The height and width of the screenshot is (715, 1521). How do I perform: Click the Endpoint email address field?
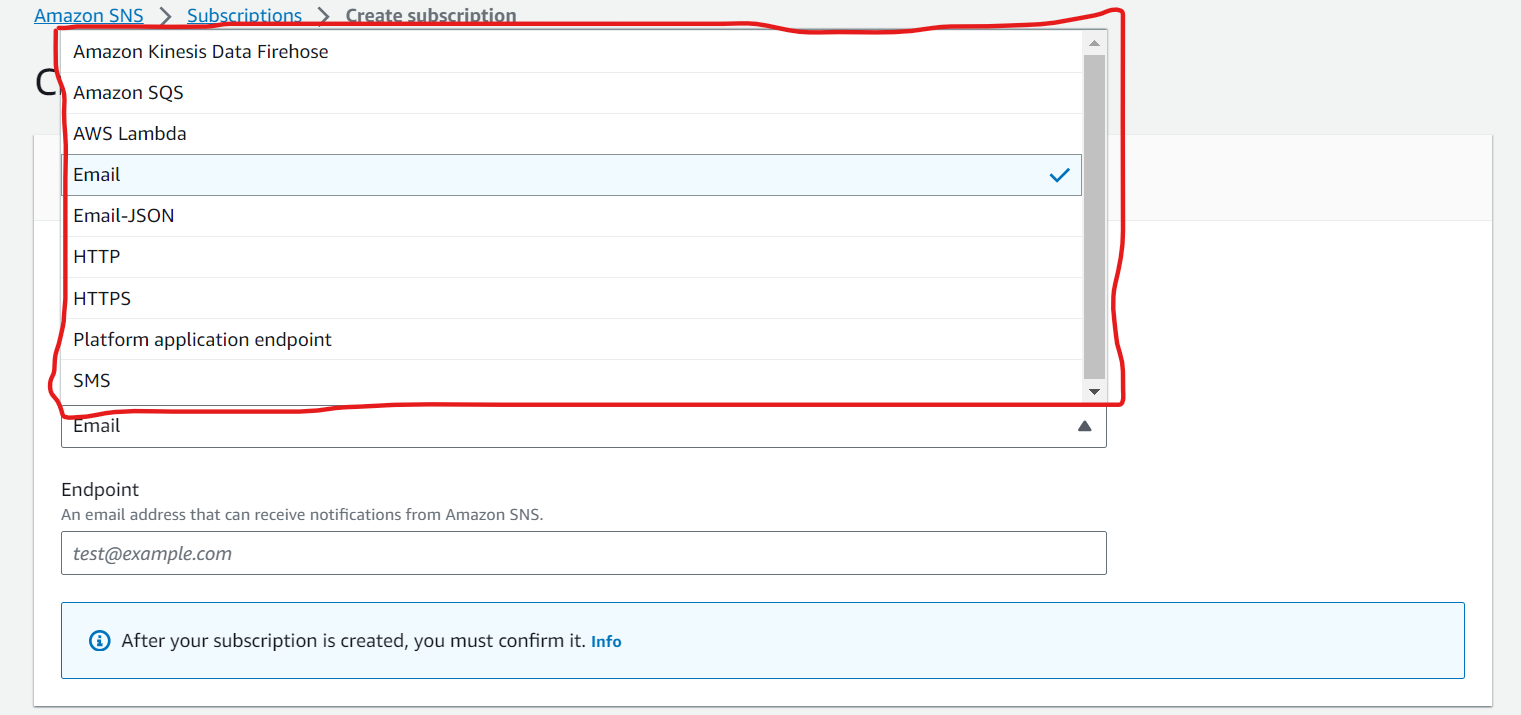[584, 553]
